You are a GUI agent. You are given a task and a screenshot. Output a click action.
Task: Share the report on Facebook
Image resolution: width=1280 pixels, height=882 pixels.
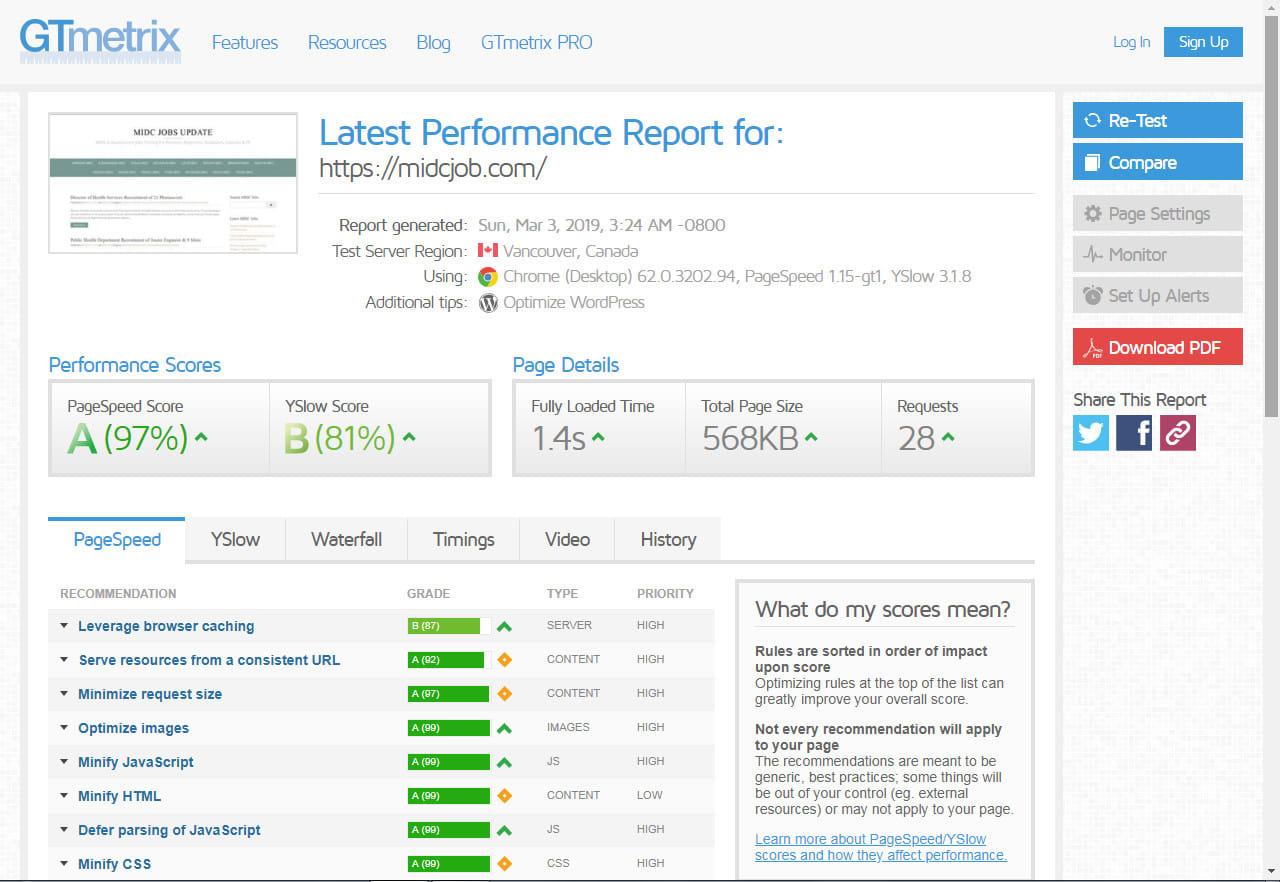1133,432
